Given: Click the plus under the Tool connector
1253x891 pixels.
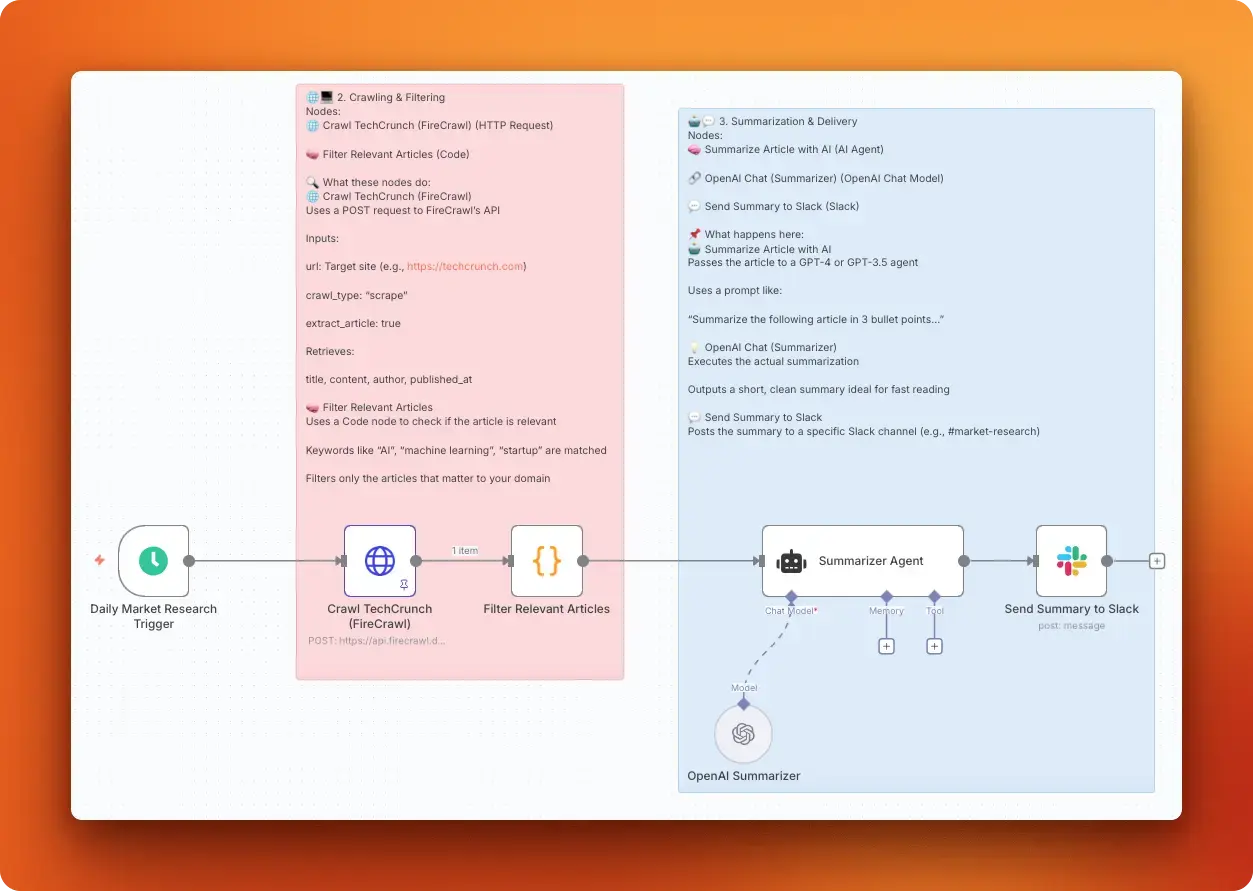Looking at the screenshot, I should tap(934, 646).
